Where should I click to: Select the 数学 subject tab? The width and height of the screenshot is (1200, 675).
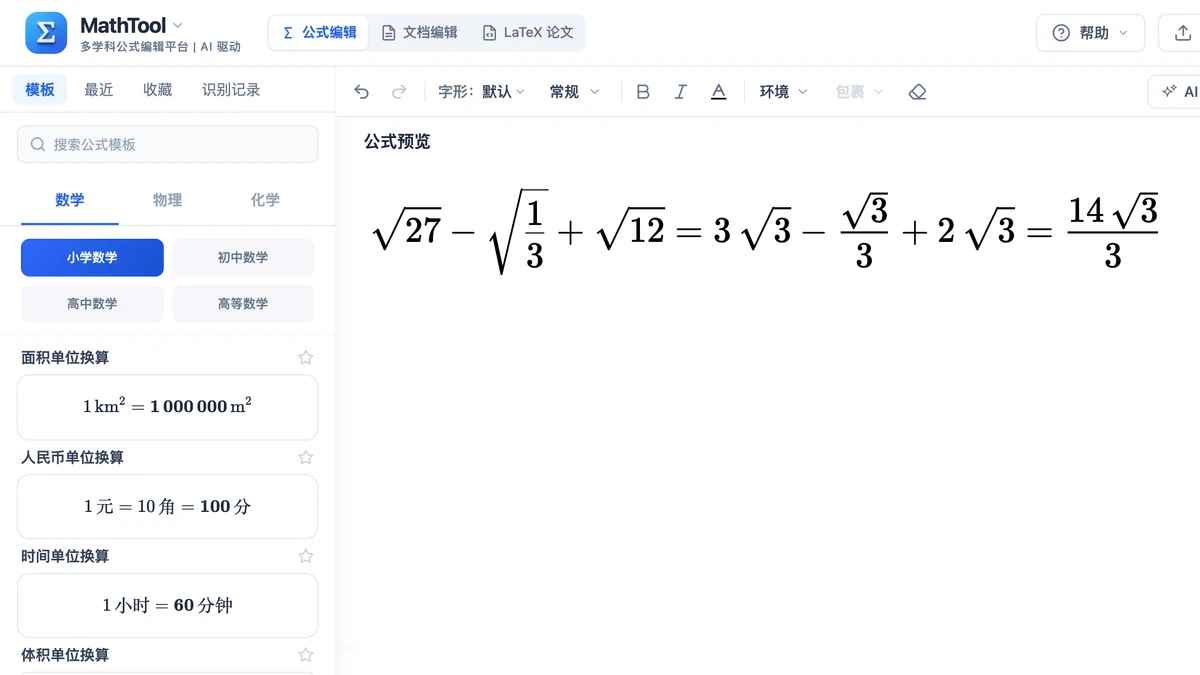70,200
